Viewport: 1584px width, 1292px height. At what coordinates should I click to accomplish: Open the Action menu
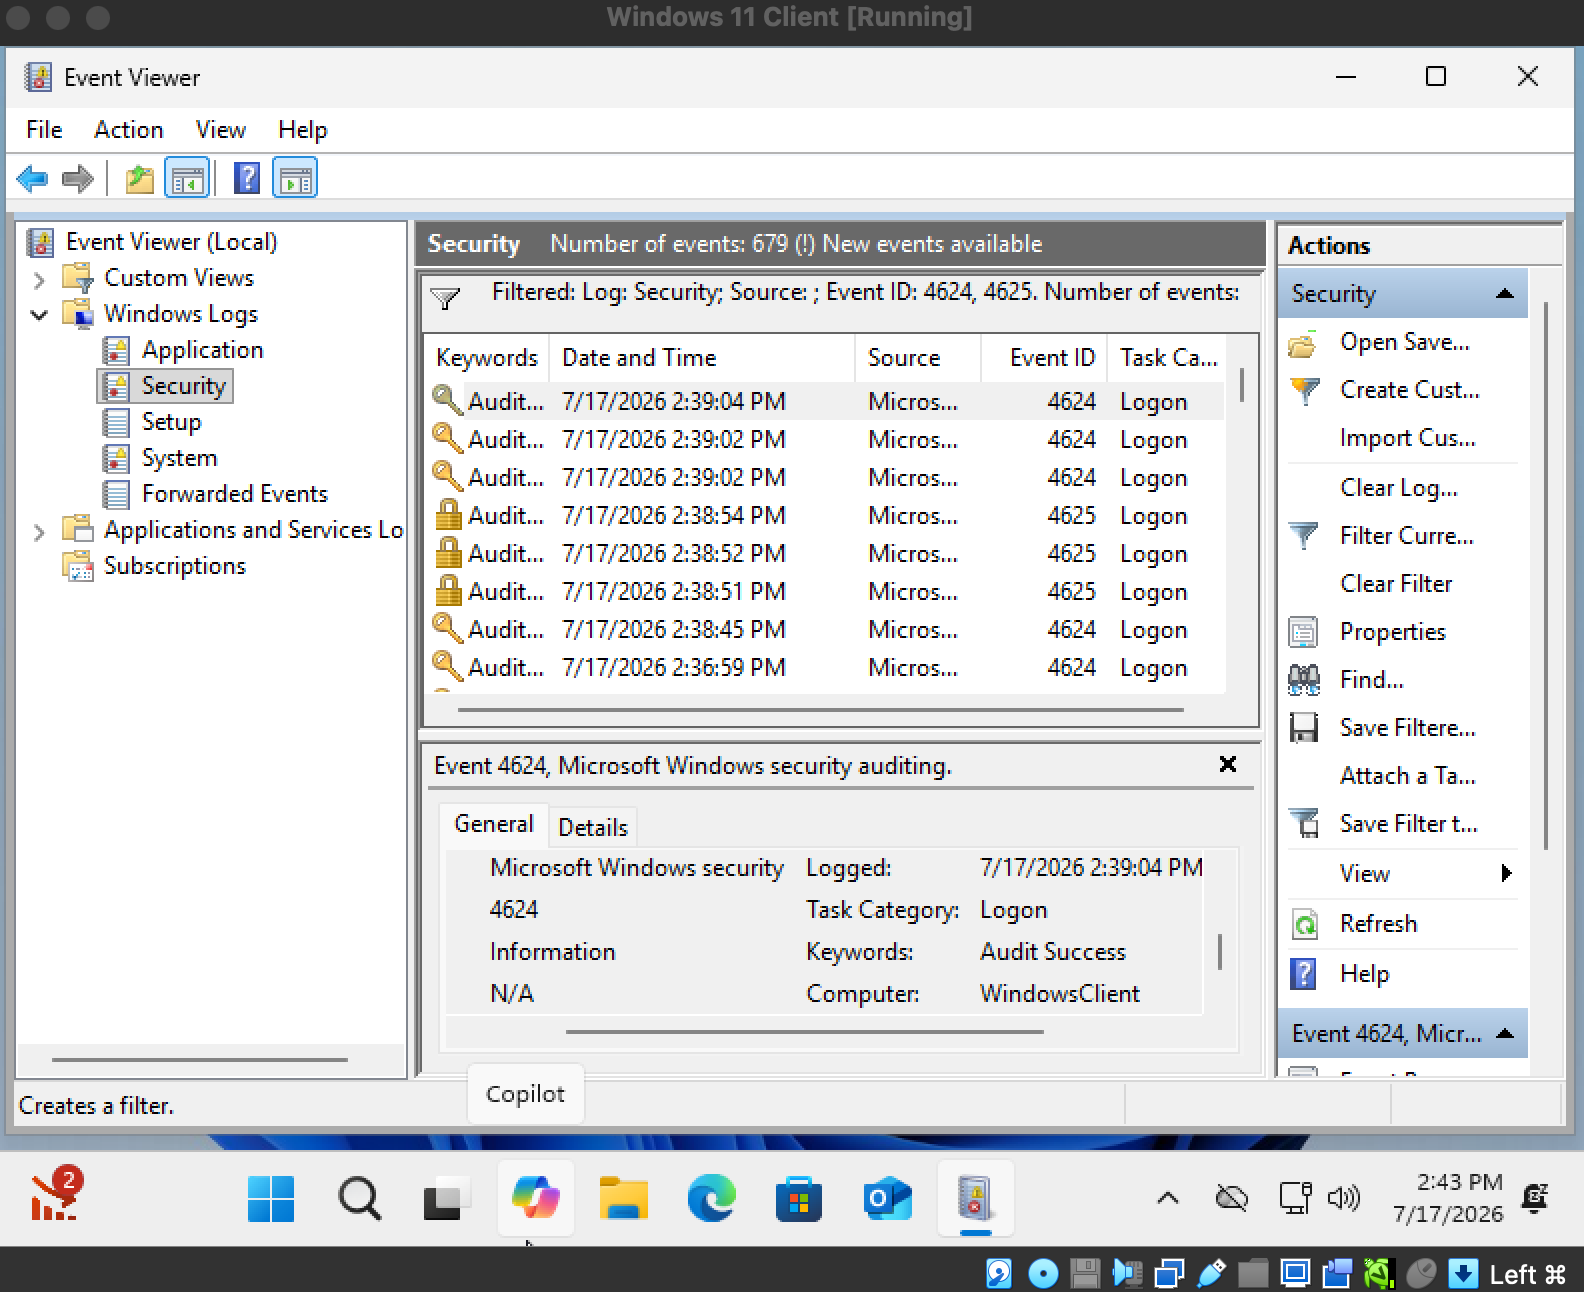tap(128, 130)
